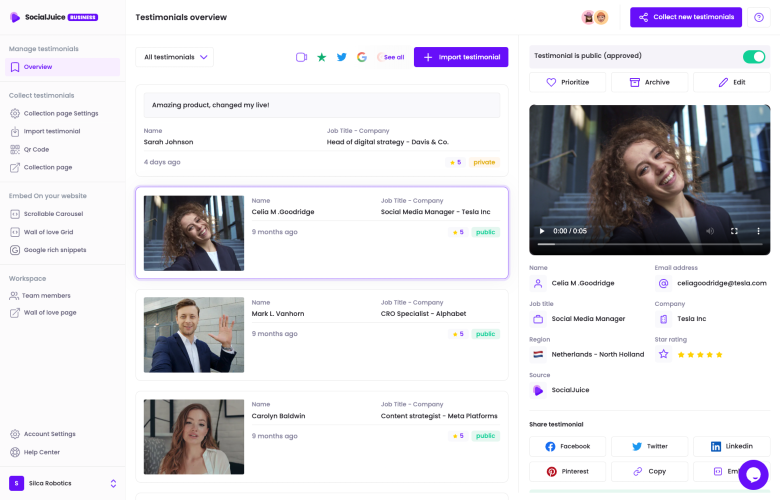780x500 pixels.
Task: Open Account Settings
Action: pos(43,434)
